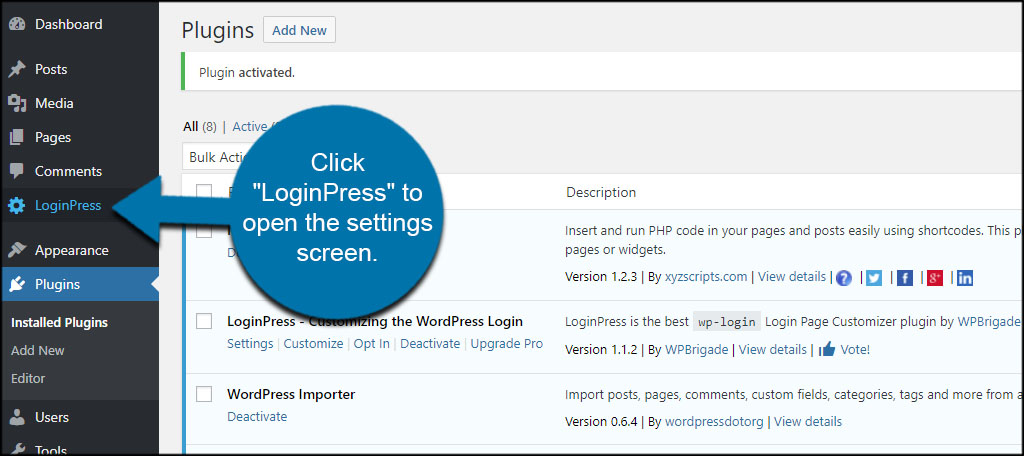Click the Appearance paintbrush icon
The height and width of the screenshot is (456, 1024).
click(17, 250)
